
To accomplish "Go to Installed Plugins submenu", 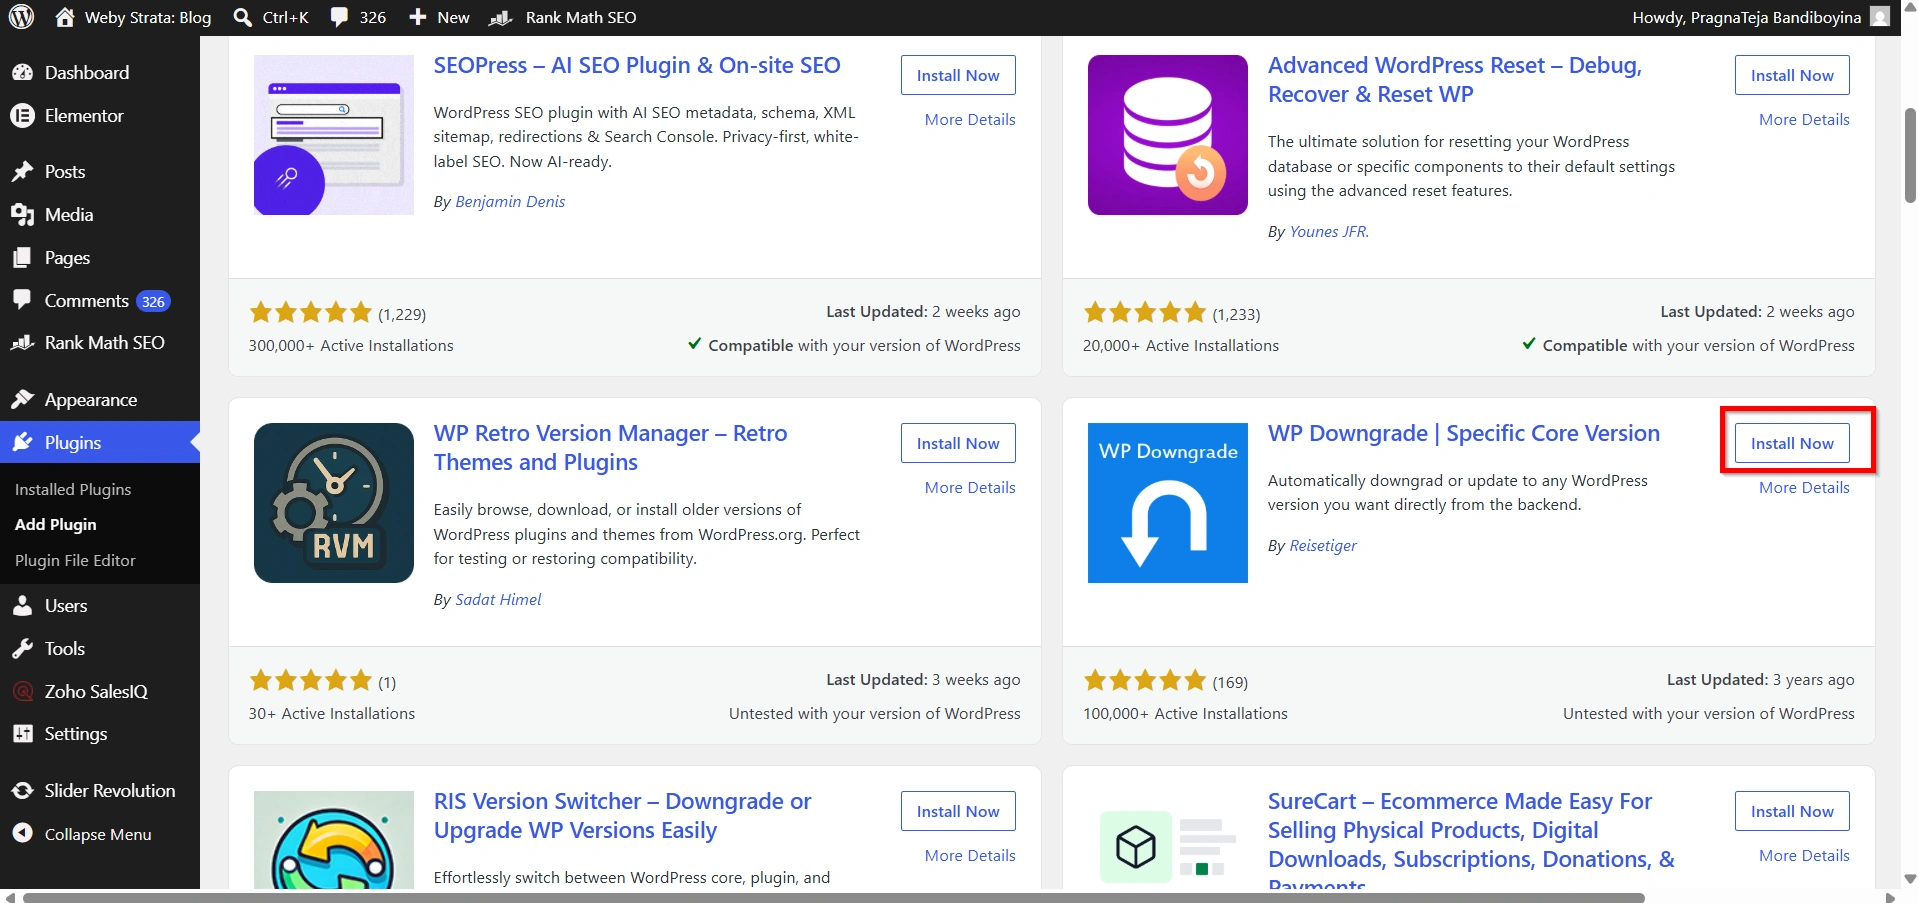I will [x=73, y=489].
